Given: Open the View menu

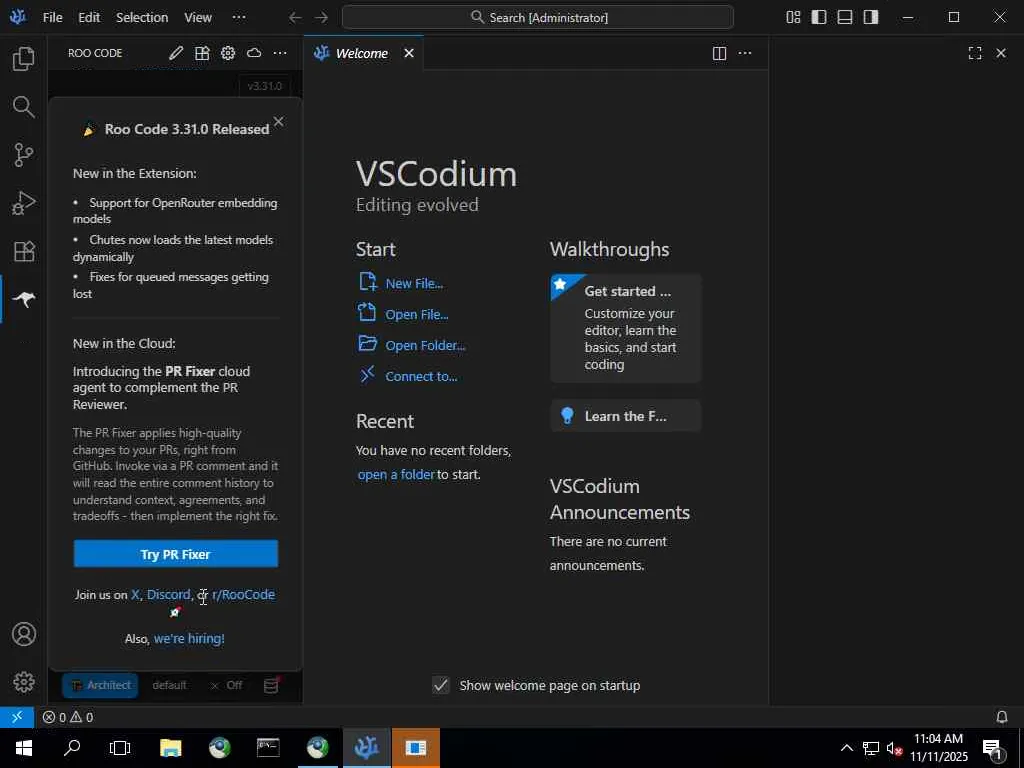Looking at the screenshot, I should coord(197,18).
